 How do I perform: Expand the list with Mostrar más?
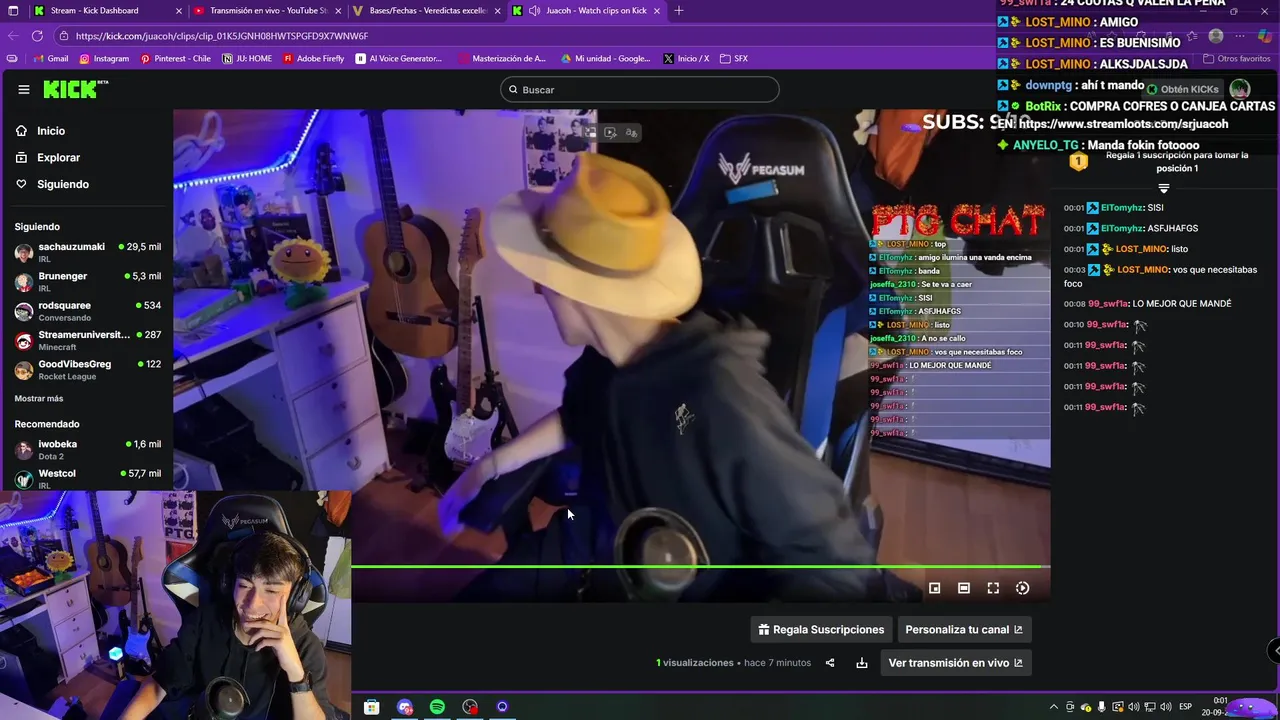tap(39, 398)
